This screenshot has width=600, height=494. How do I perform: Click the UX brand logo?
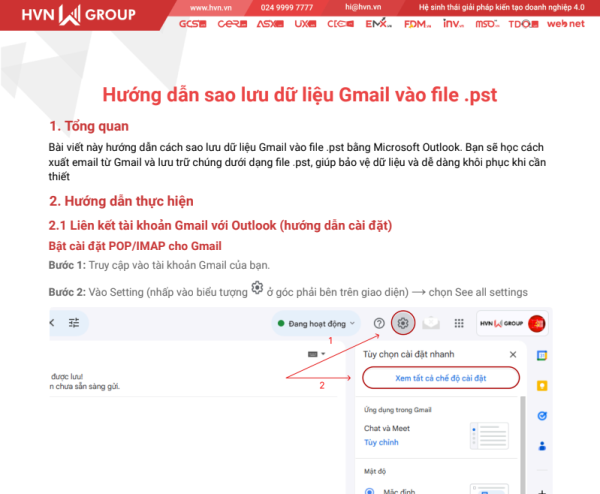click(305, 24)
